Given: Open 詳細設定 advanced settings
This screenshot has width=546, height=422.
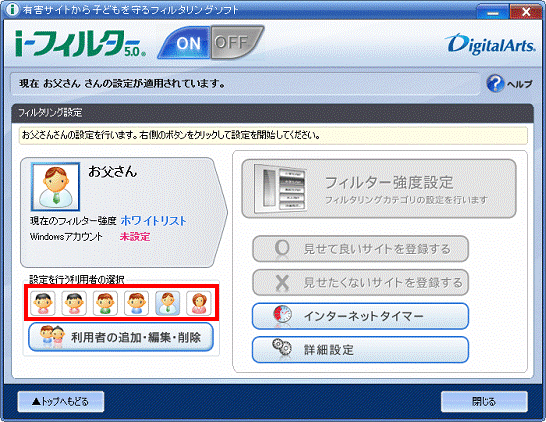Looking at the screenshot, I should [360, 349].
